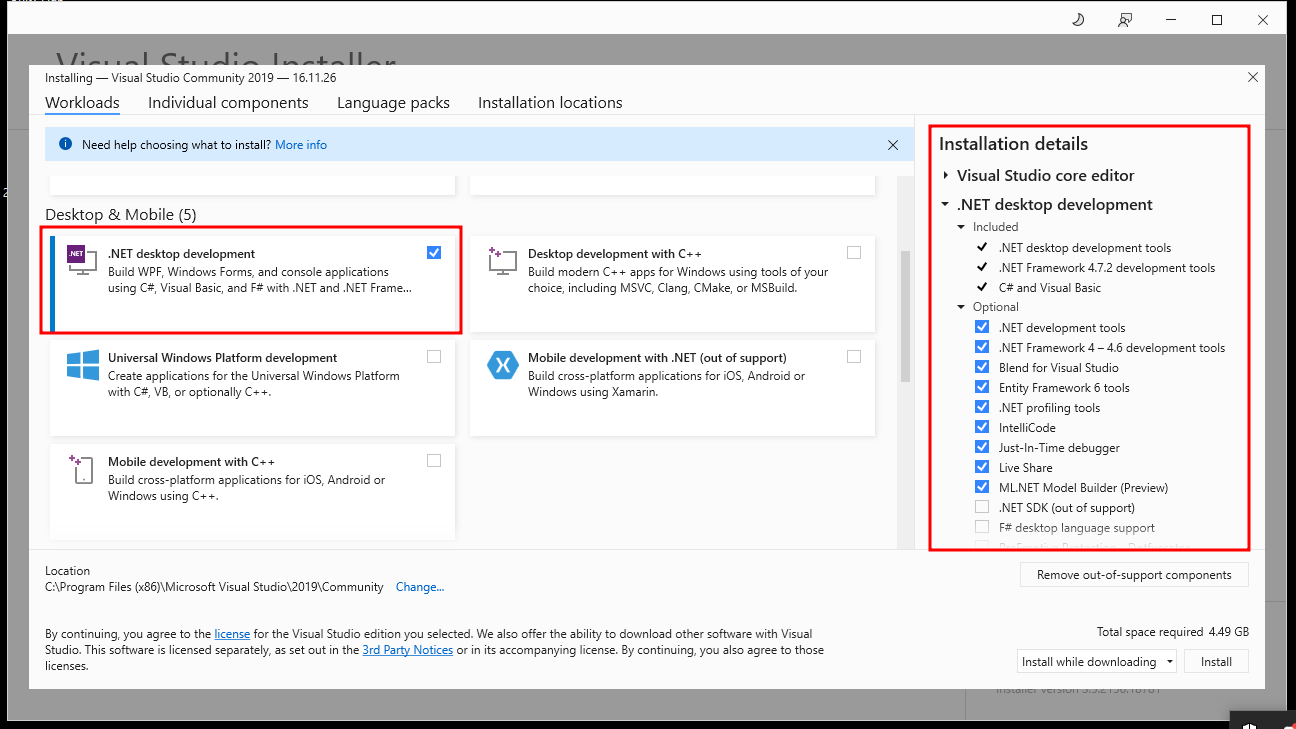Click the 'Universal Windows Platform development' card title

[223, 358]
